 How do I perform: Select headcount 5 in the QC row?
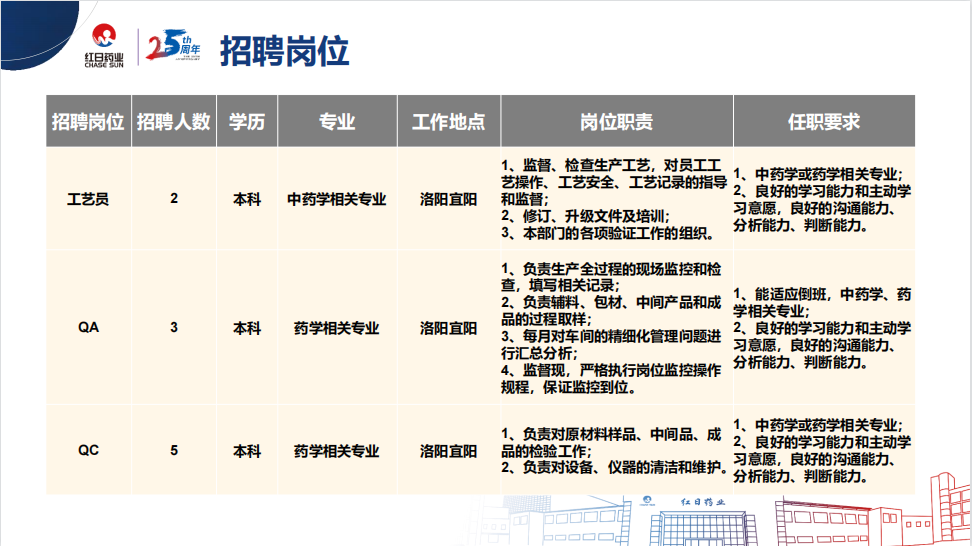[x=174, y=450]
